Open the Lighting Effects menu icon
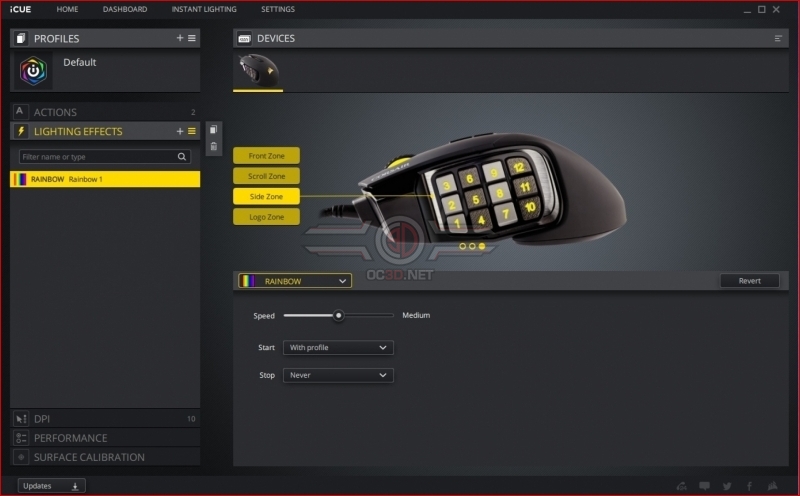 (x=192, y=131)
